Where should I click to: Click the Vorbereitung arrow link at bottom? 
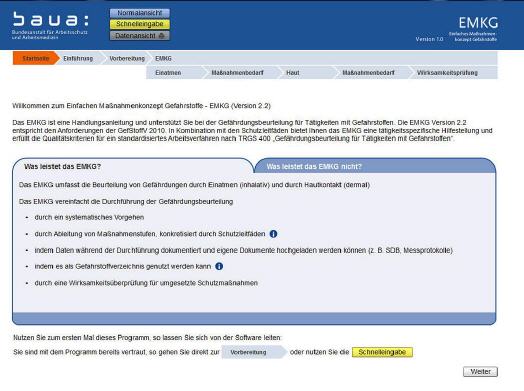254,352
